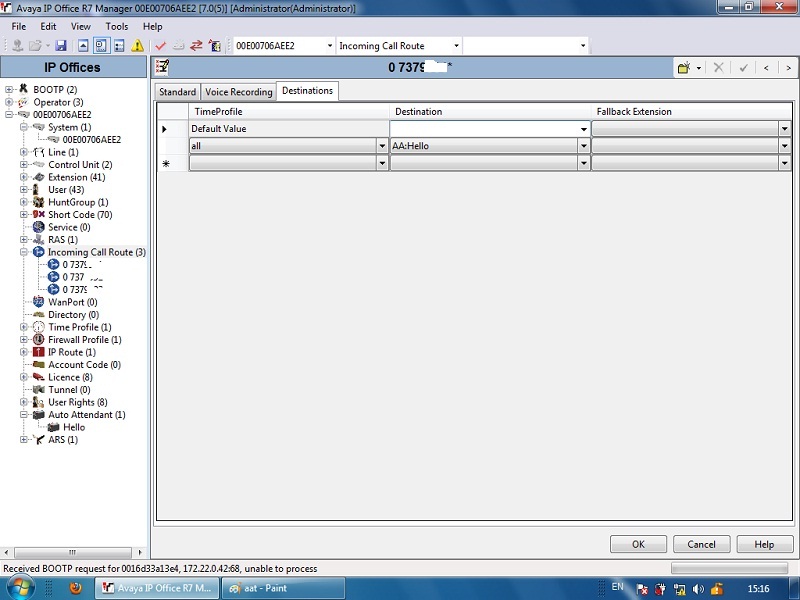Click the delete record X icon
This screenshot has width=800, height=600.
[718, 67]
